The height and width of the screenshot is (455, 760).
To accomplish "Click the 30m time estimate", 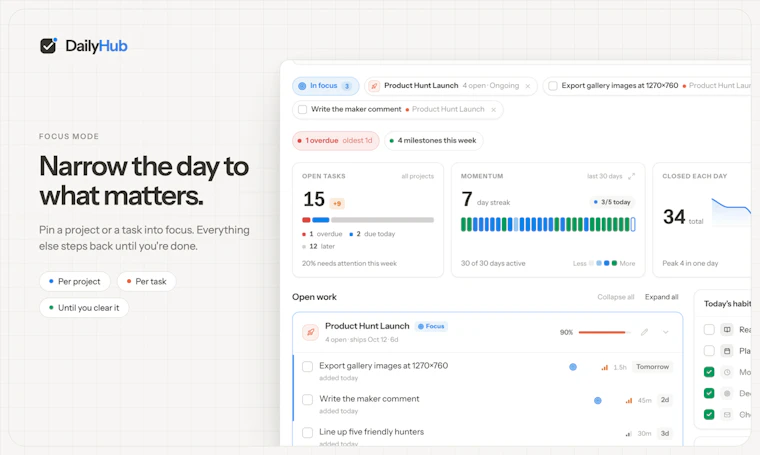I will pos(644,434).
